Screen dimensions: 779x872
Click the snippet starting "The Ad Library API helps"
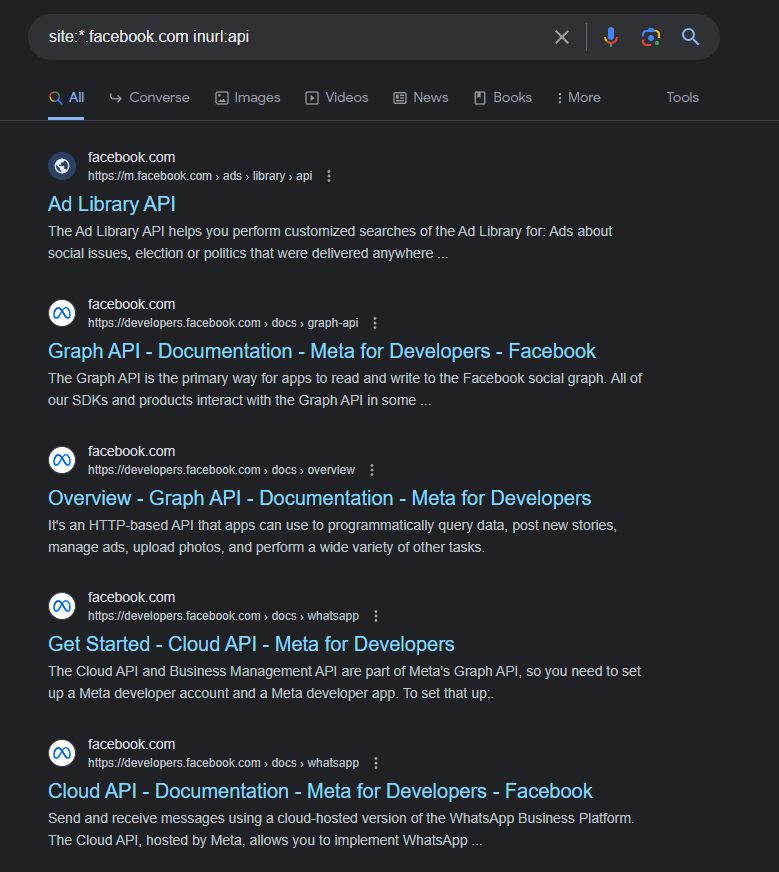coord(330,242)
